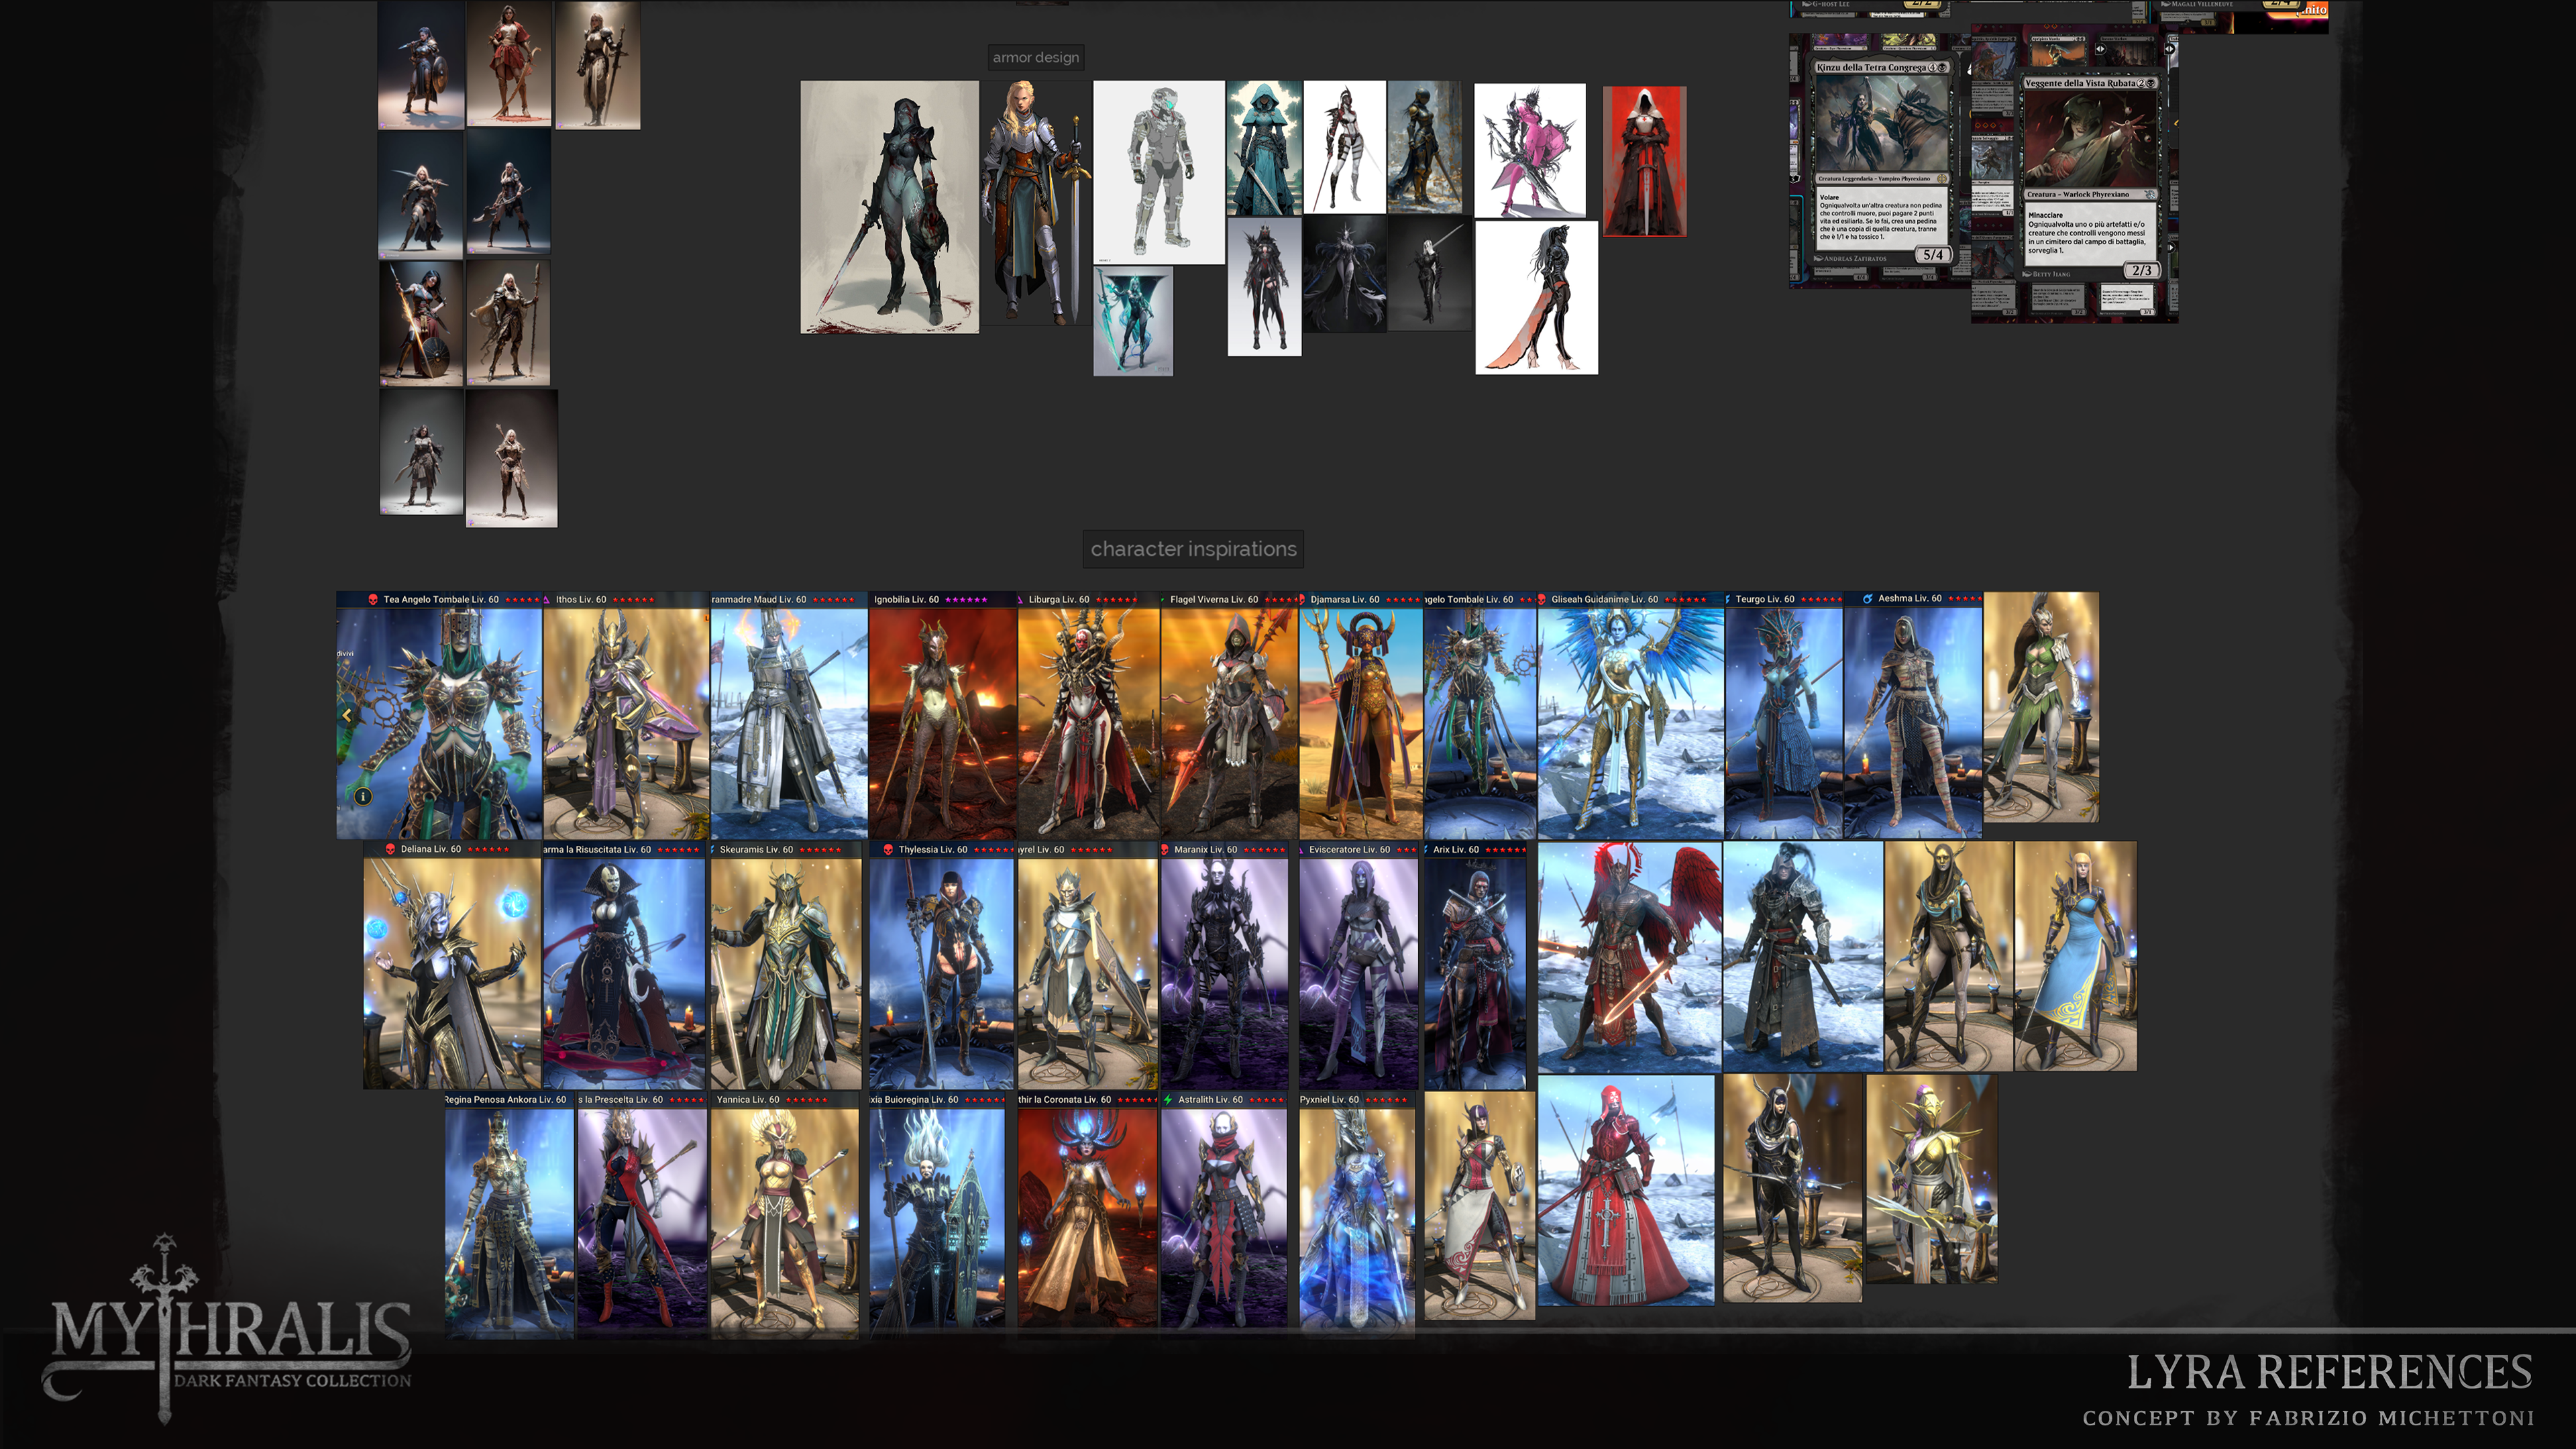
Task: Click the purple triangle icon beside Ithos
Action: coord(547,600)
